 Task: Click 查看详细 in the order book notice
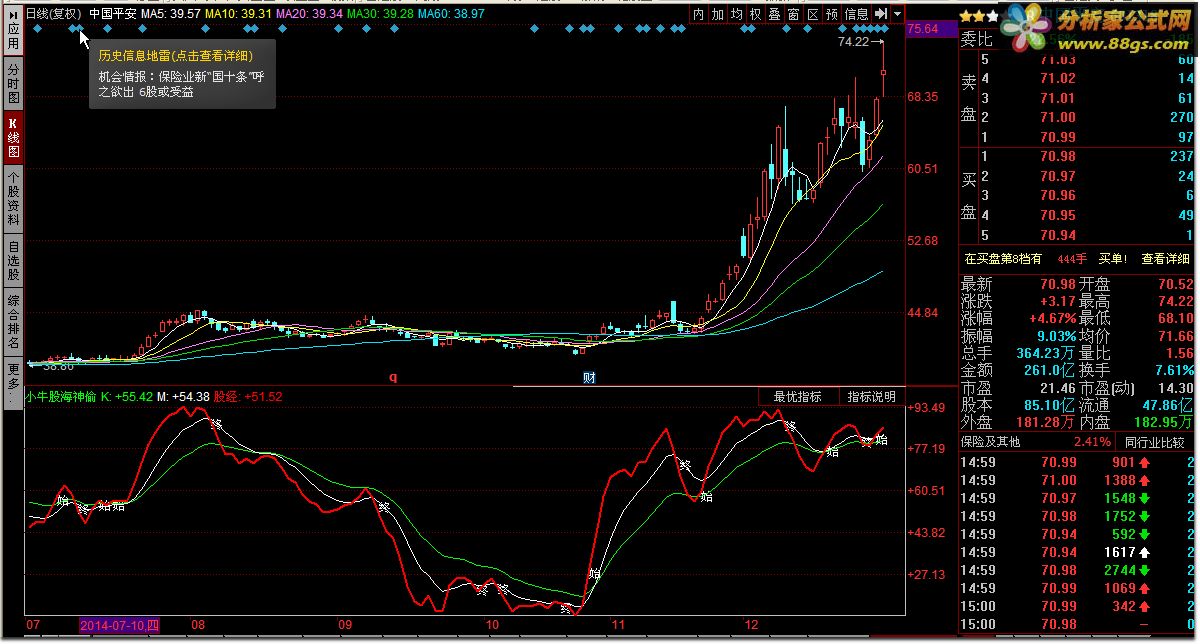pyautogui.click(x=1165, y=259)
